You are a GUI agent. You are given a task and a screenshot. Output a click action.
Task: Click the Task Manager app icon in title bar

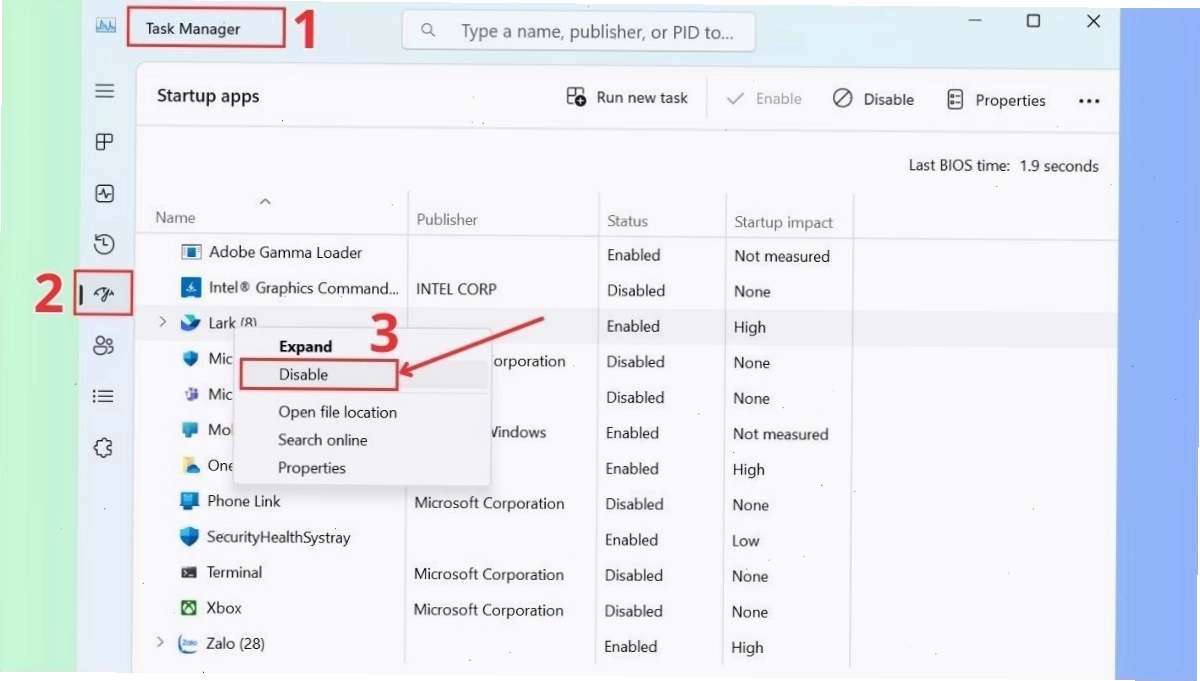point(105,27)
